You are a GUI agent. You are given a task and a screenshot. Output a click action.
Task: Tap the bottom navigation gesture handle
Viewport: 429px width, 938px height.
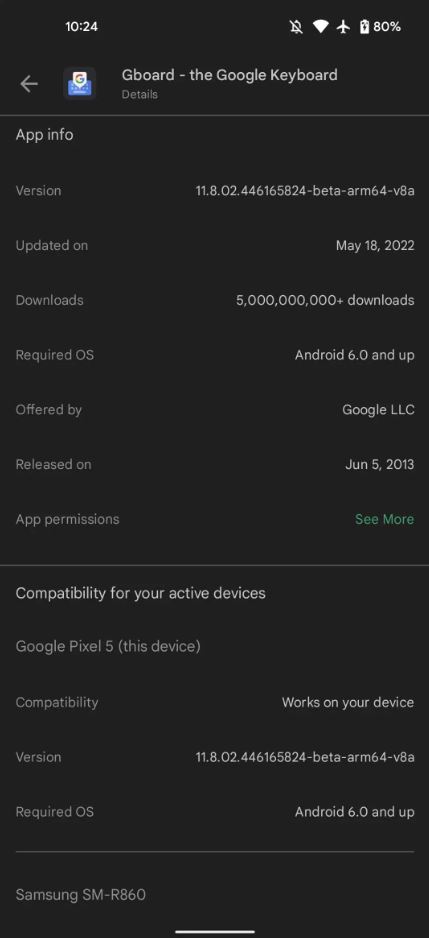pos(215,931)
